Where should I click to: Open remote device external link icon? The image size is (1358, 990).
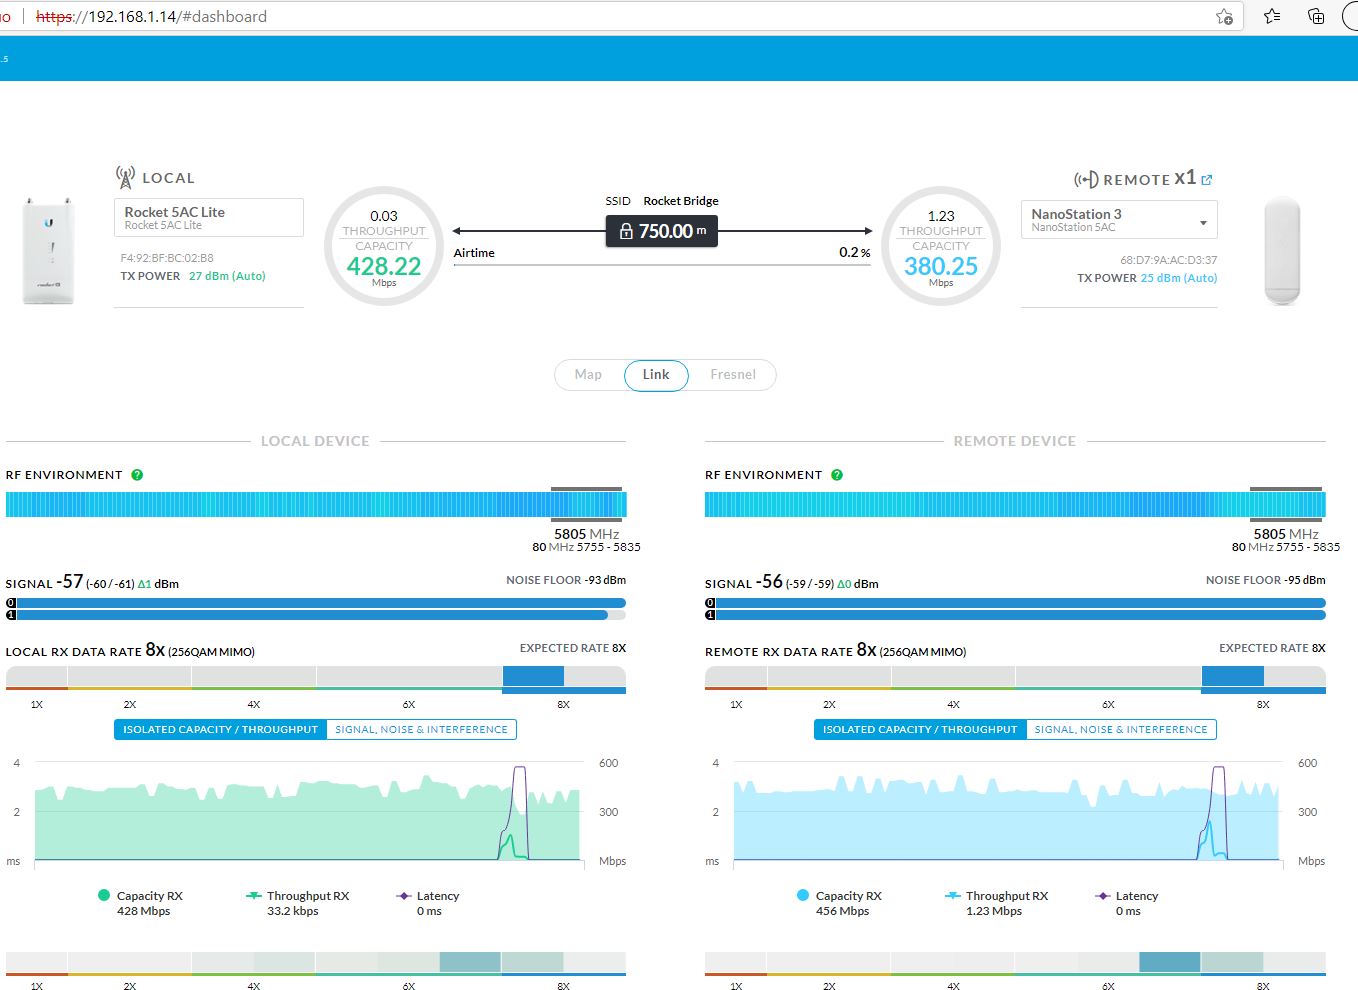click(1207, 180)
